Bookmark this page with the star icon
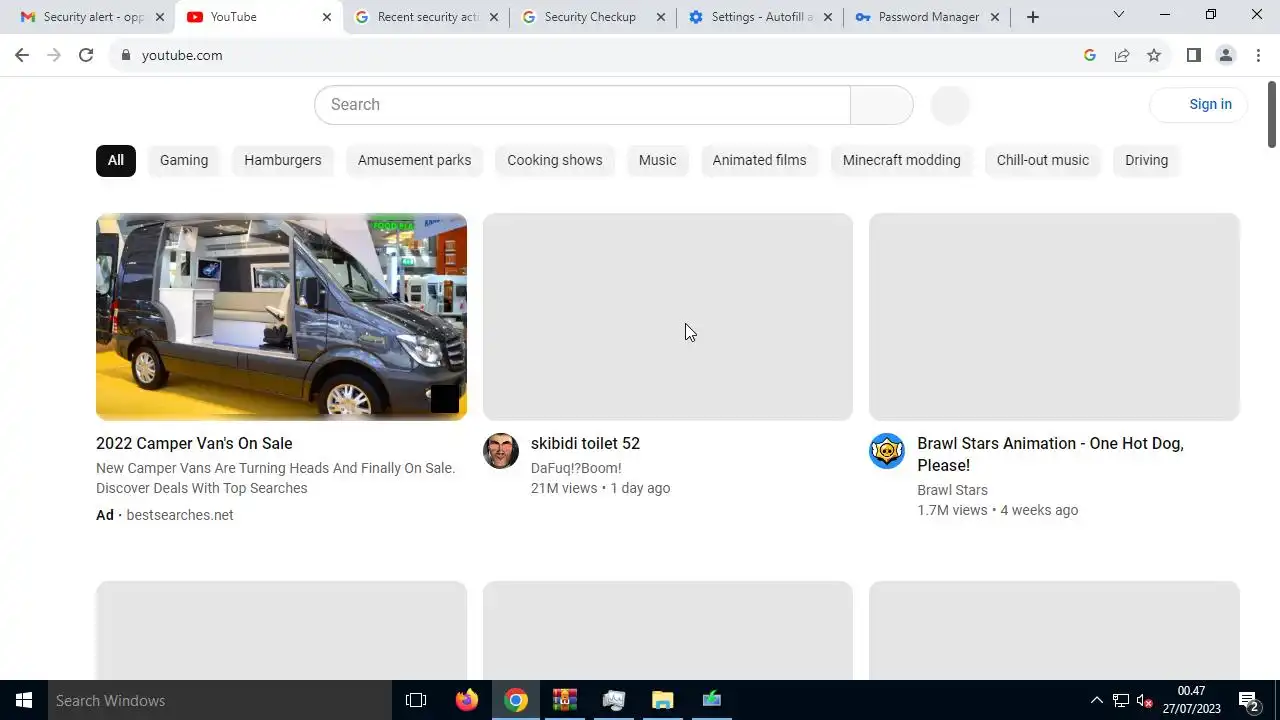 [x=1154, y=55]
